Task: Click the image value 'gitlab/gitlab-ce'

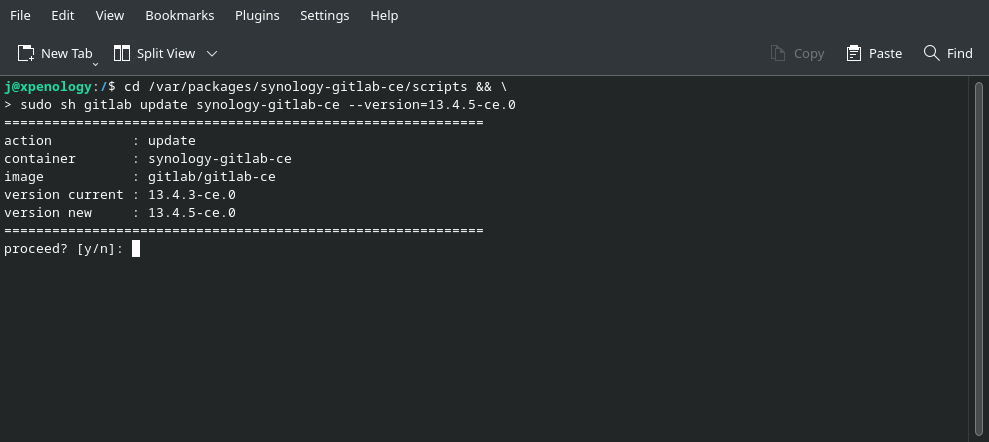Action: point(212,177)
